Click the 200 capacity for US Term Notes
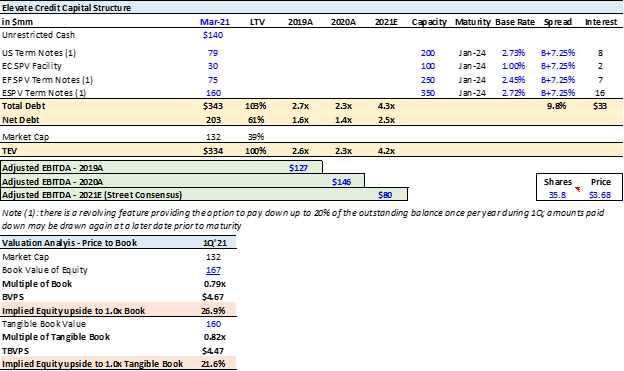This screenshot has height=371, width=624. click(428, 53)
